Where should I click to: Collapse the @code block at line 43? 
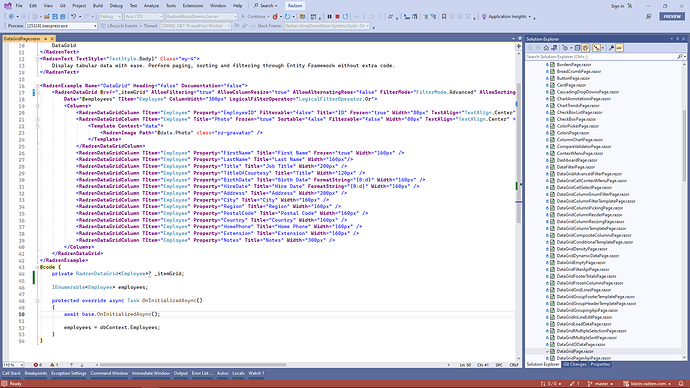[37, 267]
